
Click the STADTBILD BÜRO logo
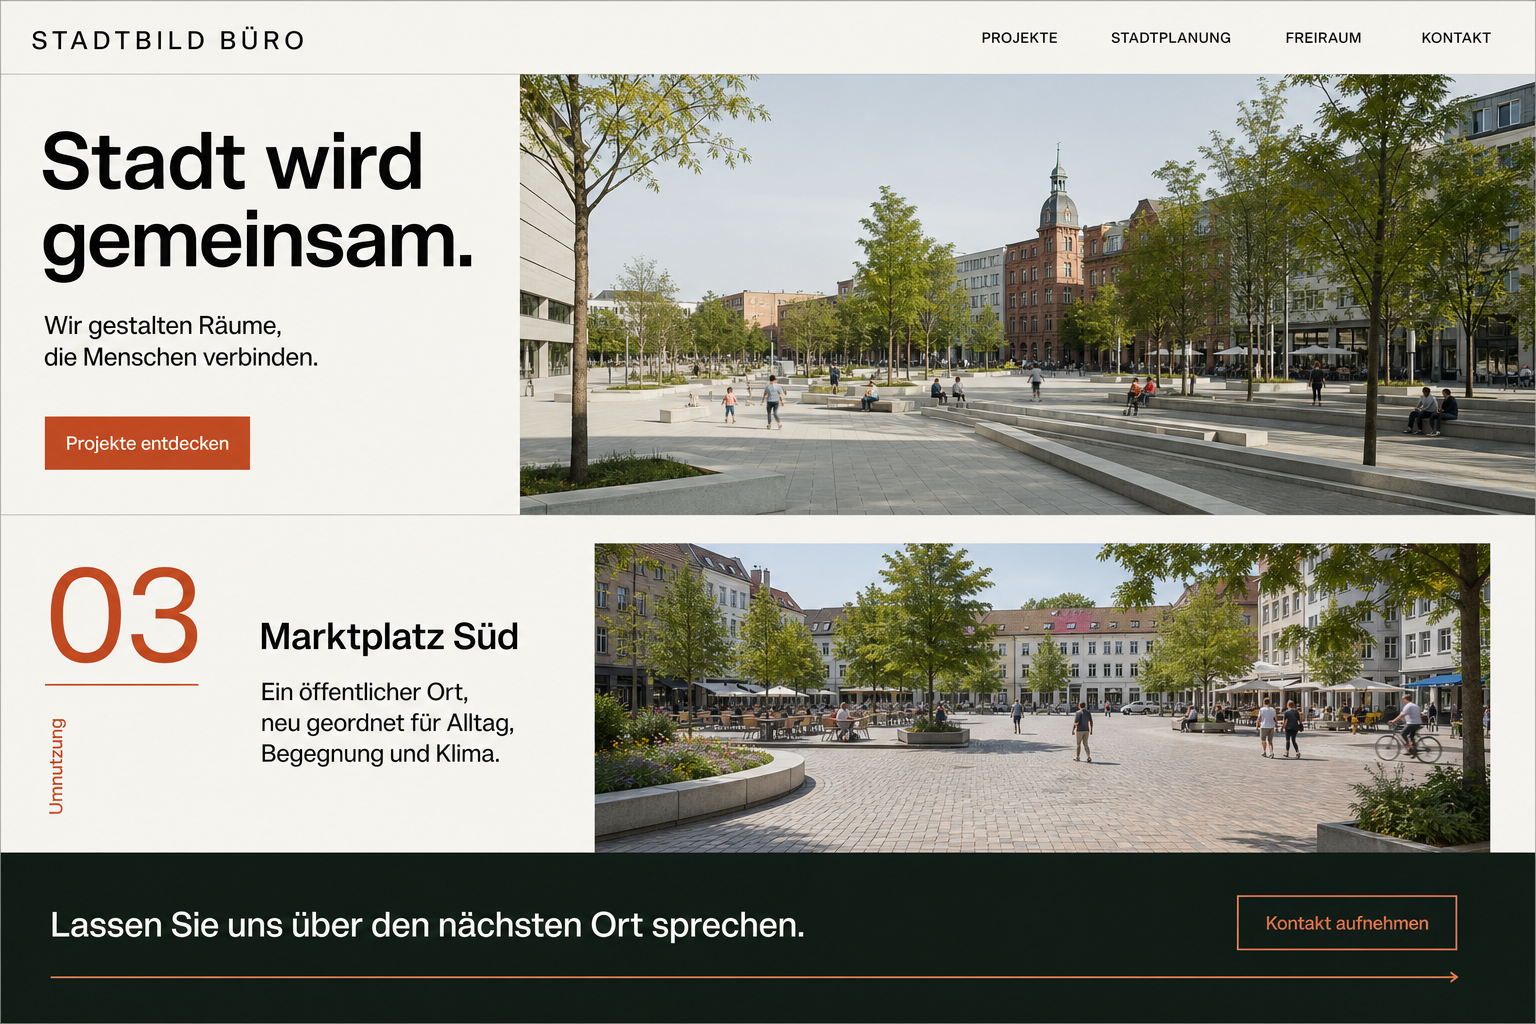pyautogui.click(x=168, y=40)
